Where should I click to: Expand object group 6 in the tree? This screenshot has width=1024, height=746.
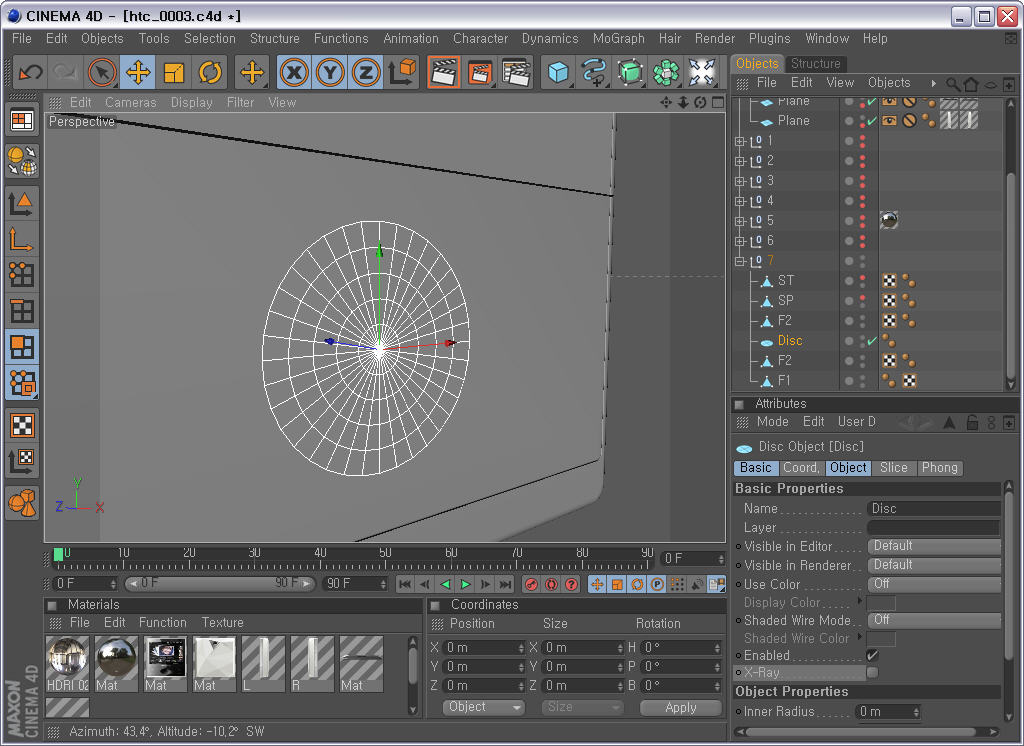point(739,241)
